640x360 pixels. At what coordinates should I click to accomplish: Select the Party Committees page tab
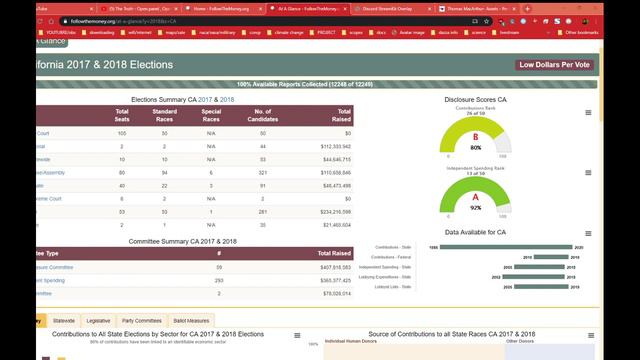pyautogui.click(x=142, y=321)
